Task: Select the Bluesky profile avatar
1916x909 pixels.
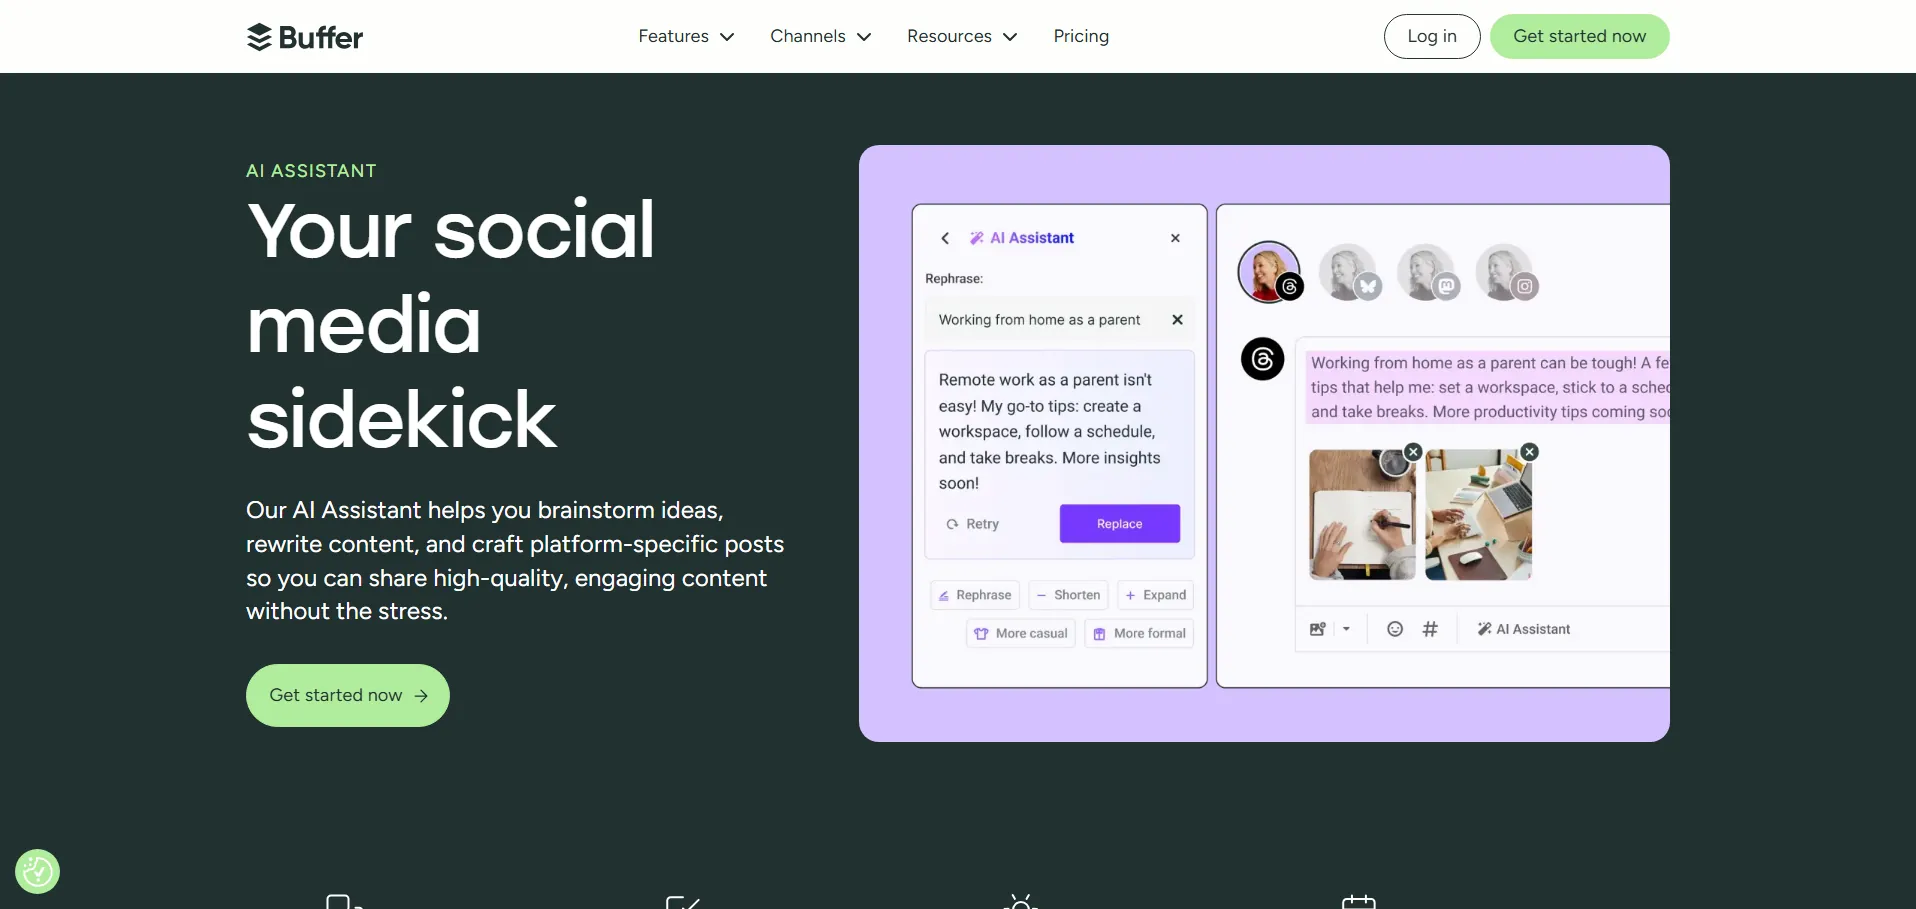Action: [x=1347, y=271]
